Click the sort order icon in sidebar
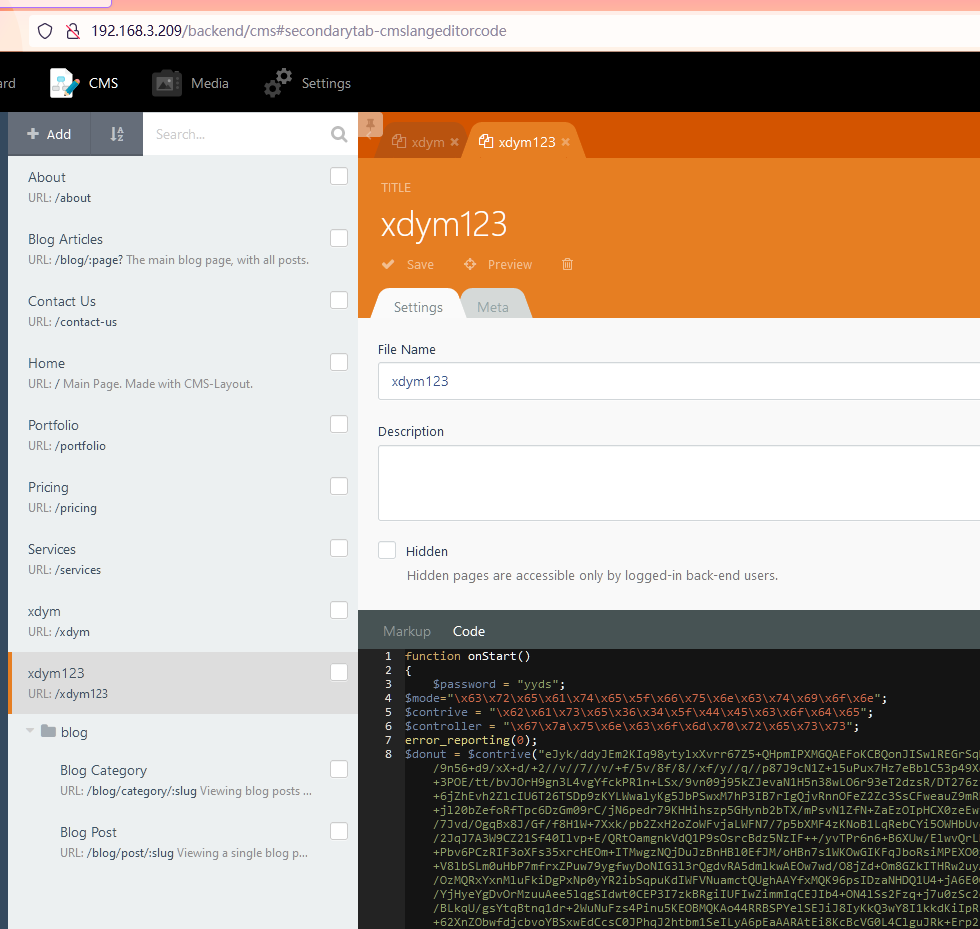 pyautogui.click(x=116, y=134)
